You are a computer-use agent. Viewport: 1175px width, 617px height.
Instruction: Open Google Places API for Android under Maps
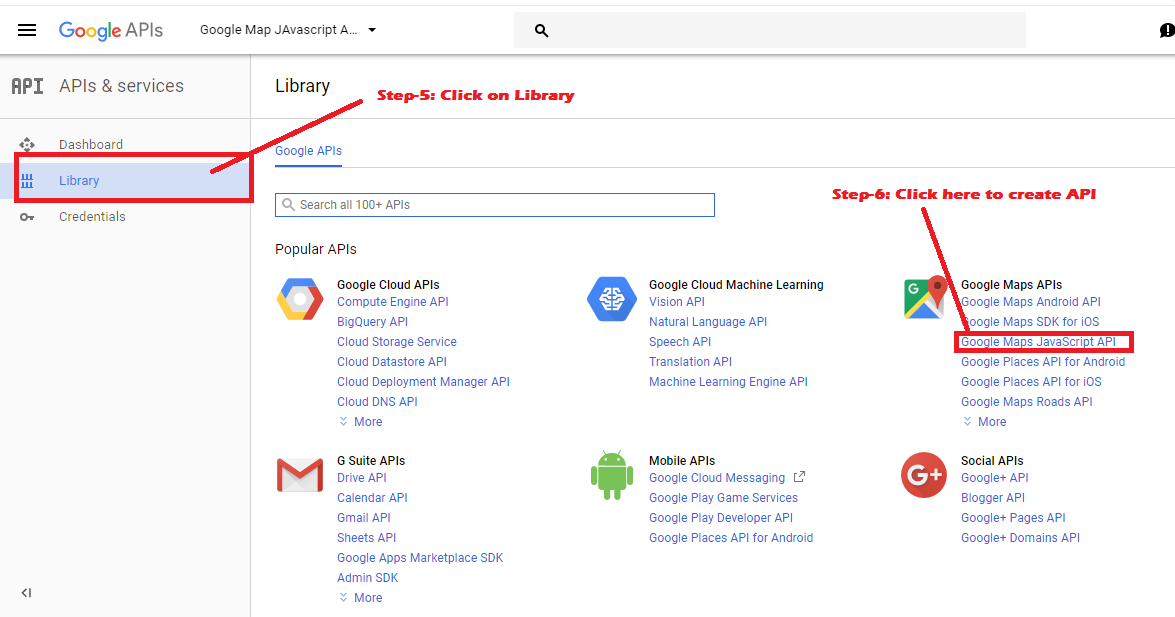(1043, 362)
